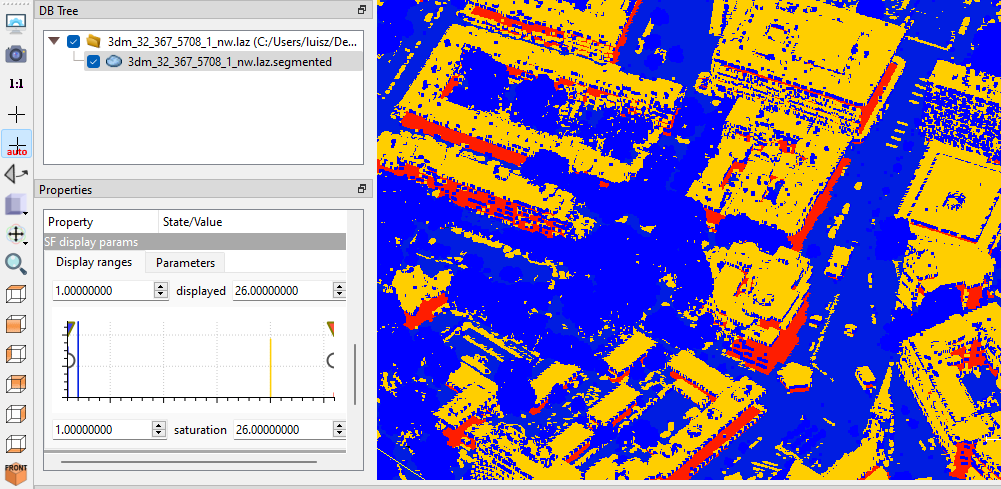Screen dimensions: 1001x489
Task: Click the full screen monitor icon
Action: (16, 20)
